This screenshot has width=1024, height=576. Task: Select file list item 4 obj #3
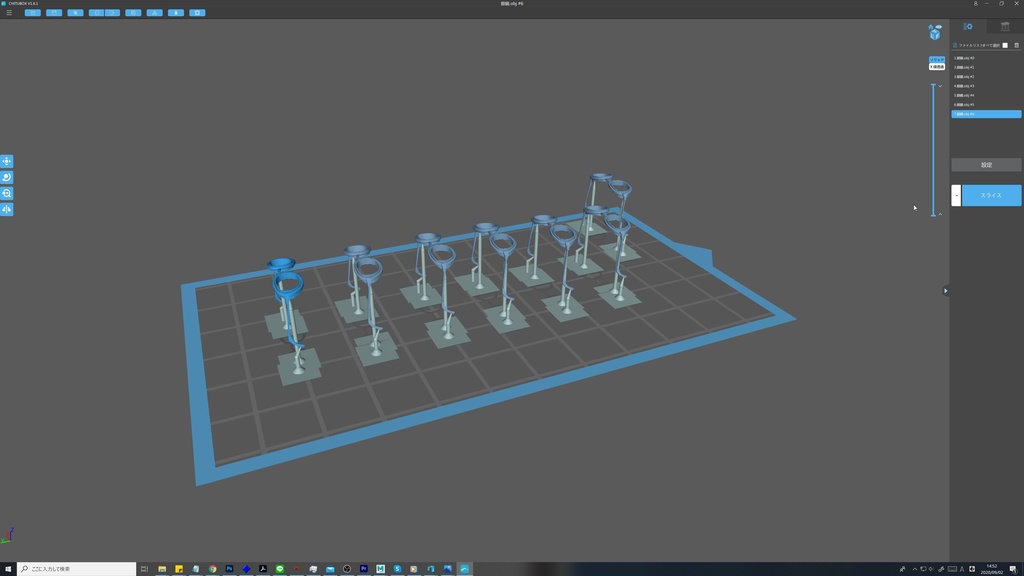point(986,86)
